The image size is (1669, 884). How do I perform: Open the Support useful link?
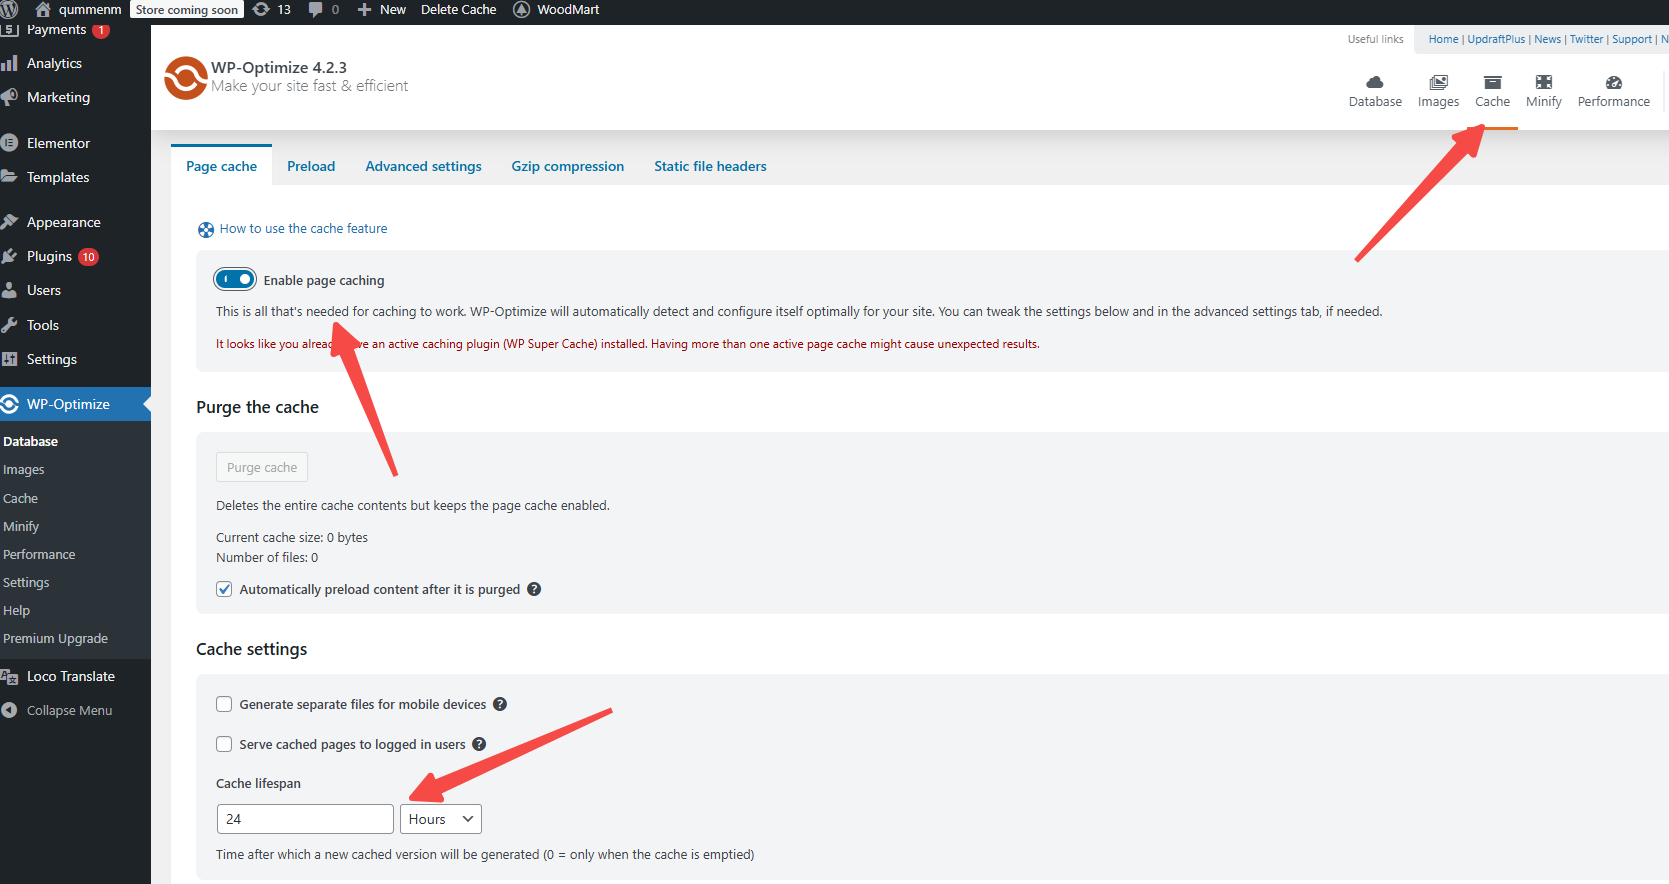click(x=1632, y=39)
